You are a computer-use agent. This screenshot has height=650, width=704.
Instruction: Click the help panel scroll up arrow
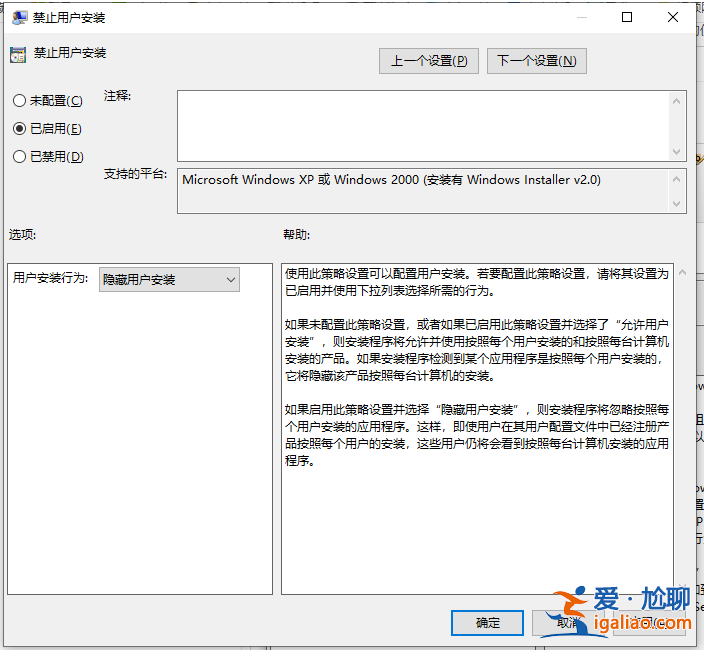point(682,272)
